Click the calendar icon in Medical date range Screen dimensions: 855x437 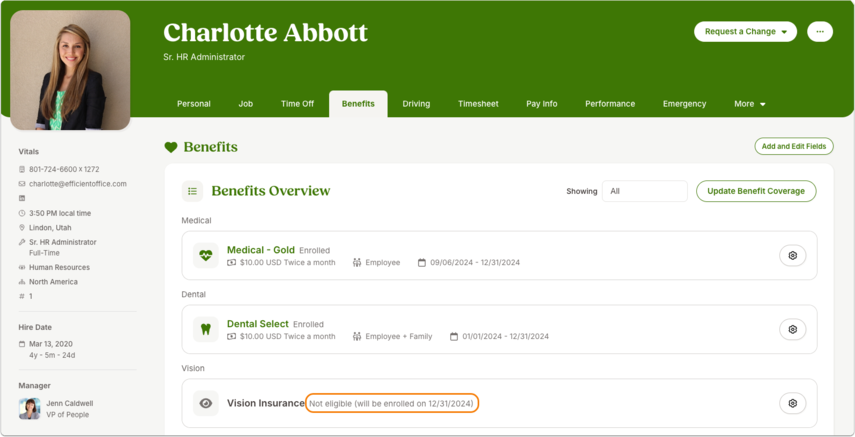pos(422,263)
